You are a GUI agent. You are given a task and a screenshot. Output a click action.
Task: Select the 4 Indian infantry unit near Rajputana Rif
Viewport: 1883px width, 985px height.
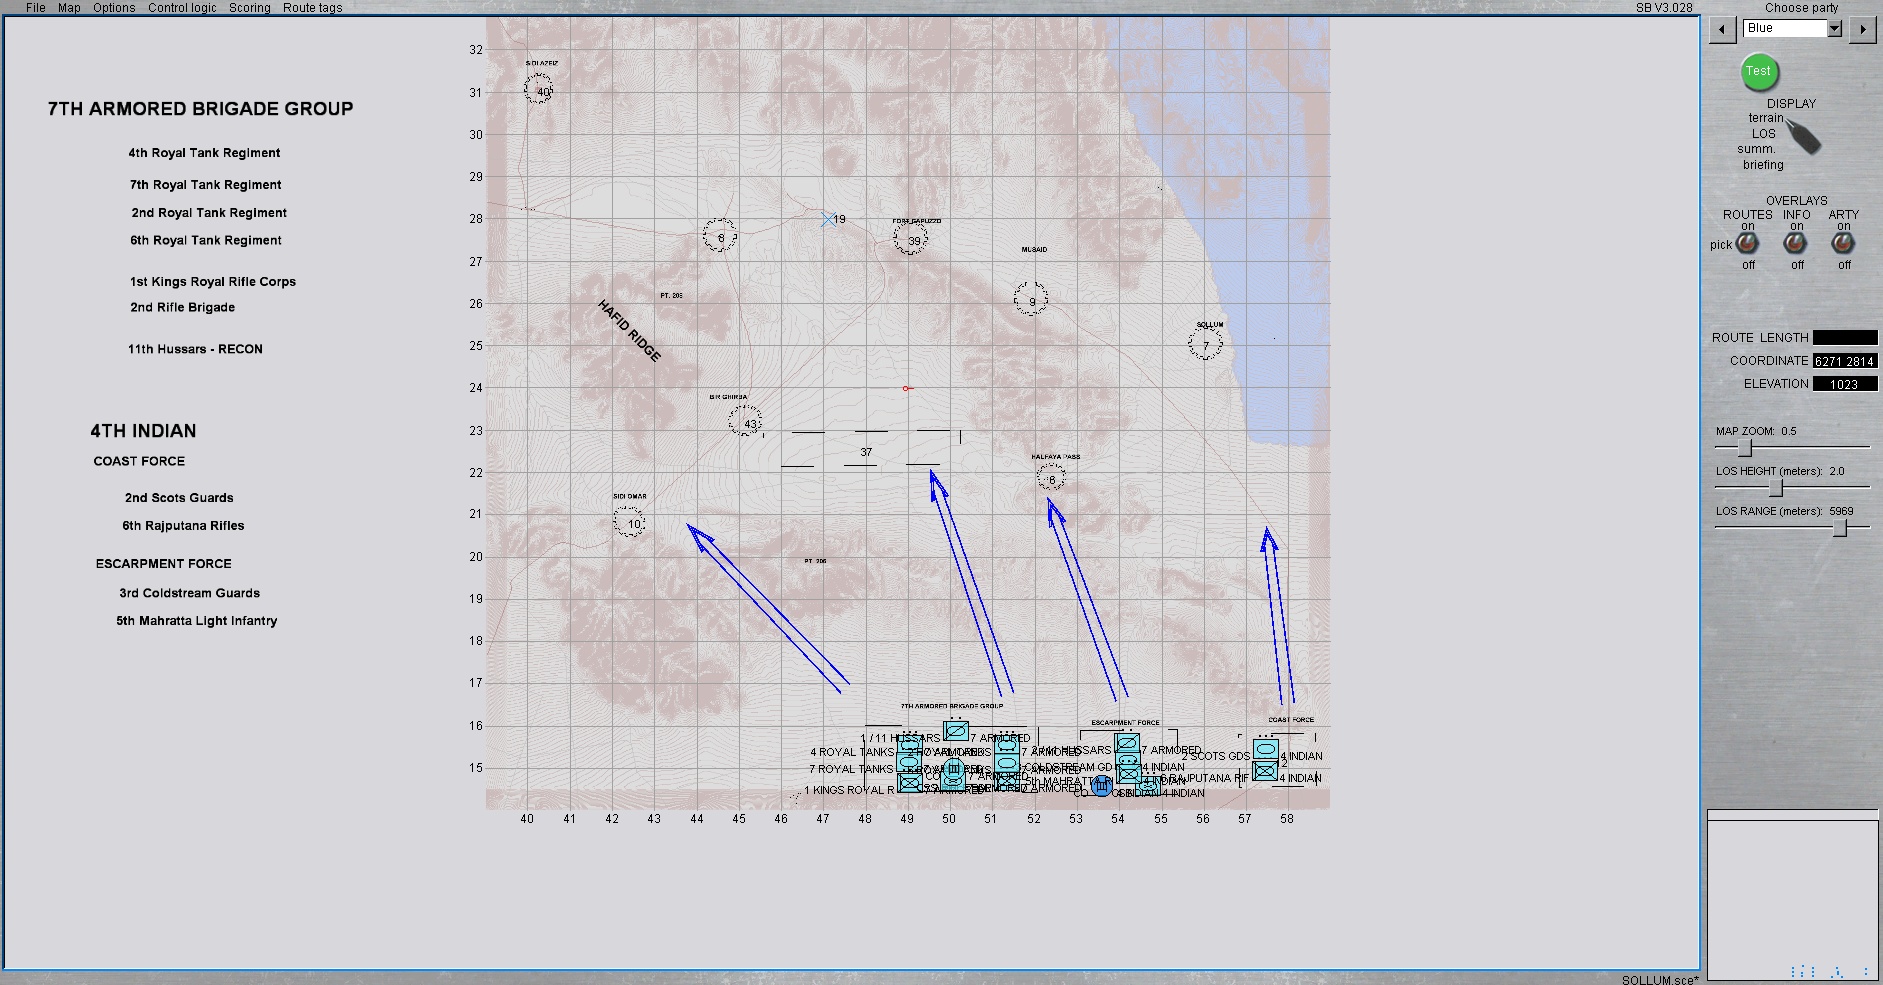tap(1265, 771)
